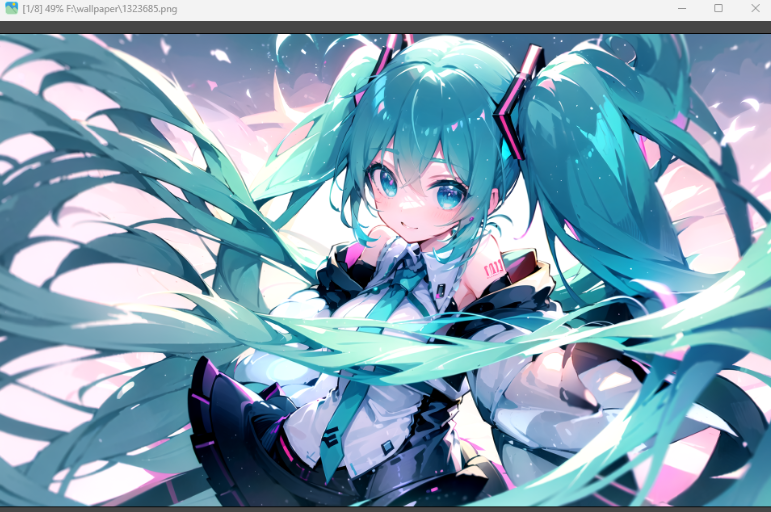Click the title text "[1/8] 49% F:\wallpaper\1323685.png"
Screen dimensions: 771x512
[100, 9]
